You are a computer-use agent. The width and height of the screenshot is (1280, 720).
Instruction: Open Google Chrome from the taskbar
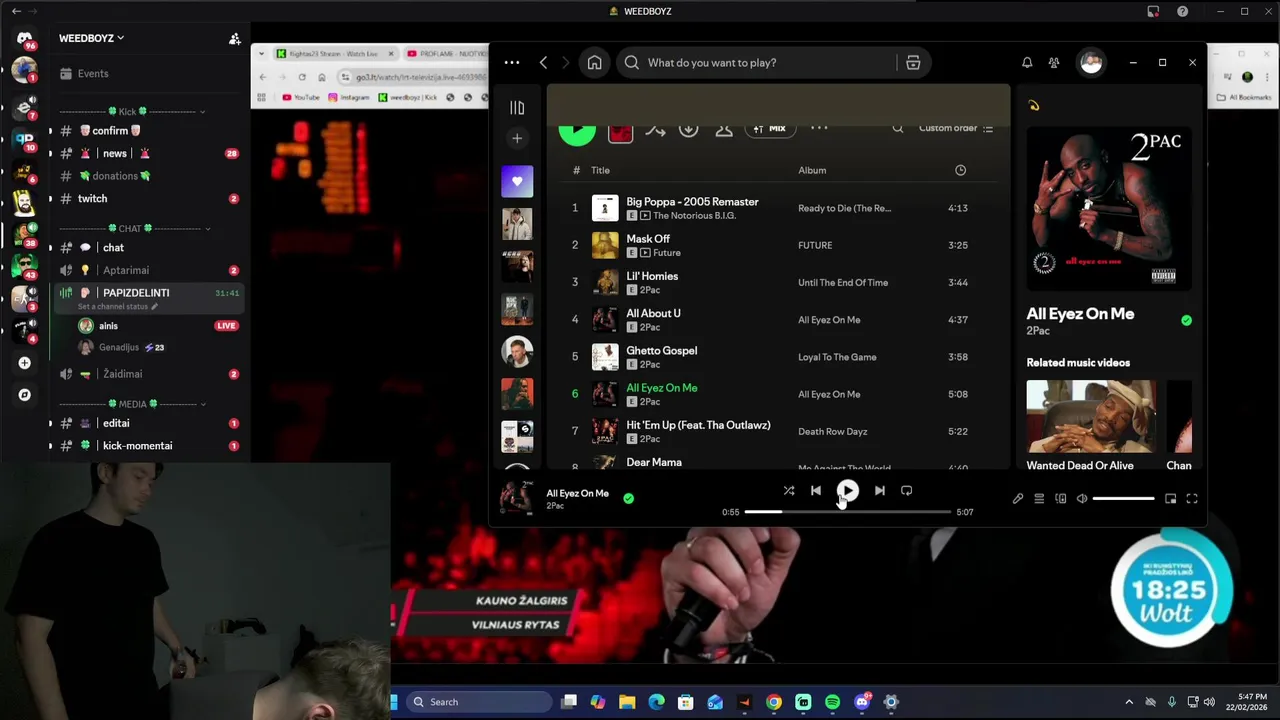[x=774, y=702]
